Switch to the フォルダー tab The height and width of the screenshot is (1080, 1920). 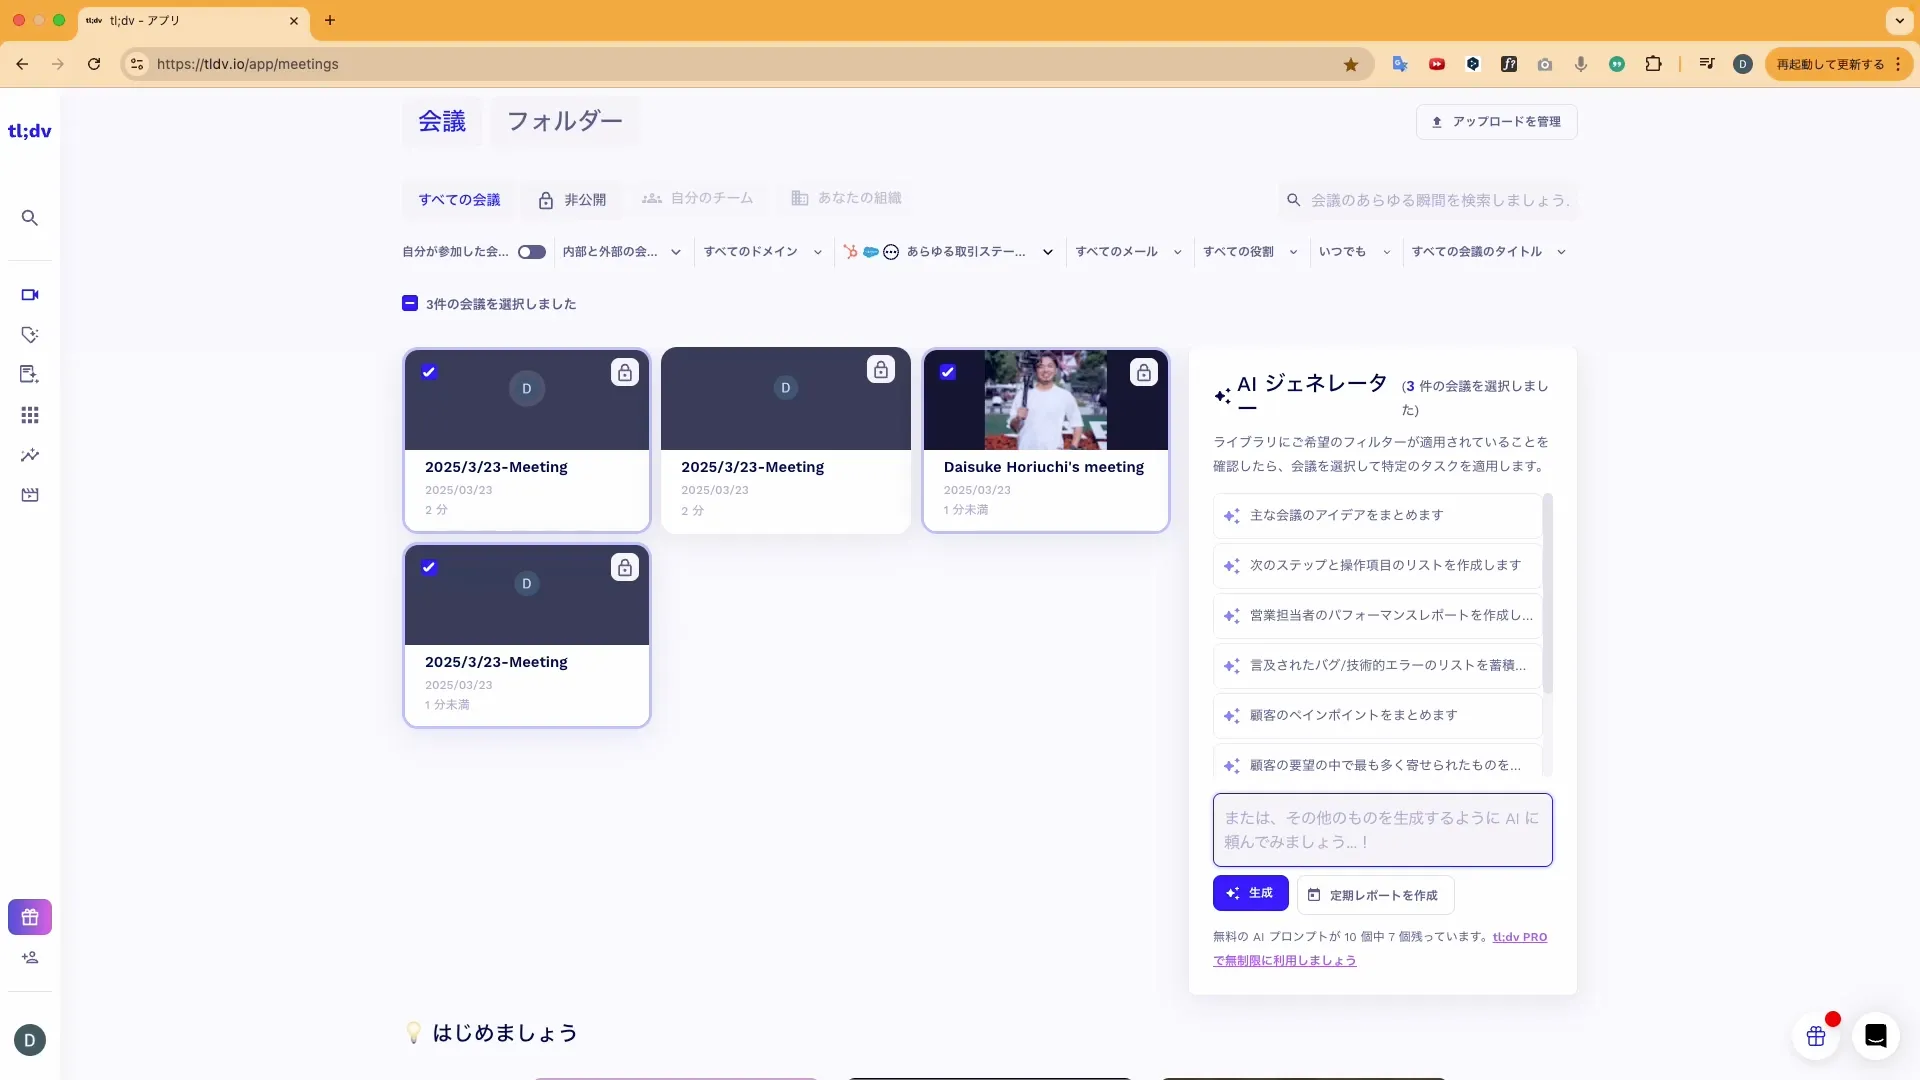tap(565, 122)
